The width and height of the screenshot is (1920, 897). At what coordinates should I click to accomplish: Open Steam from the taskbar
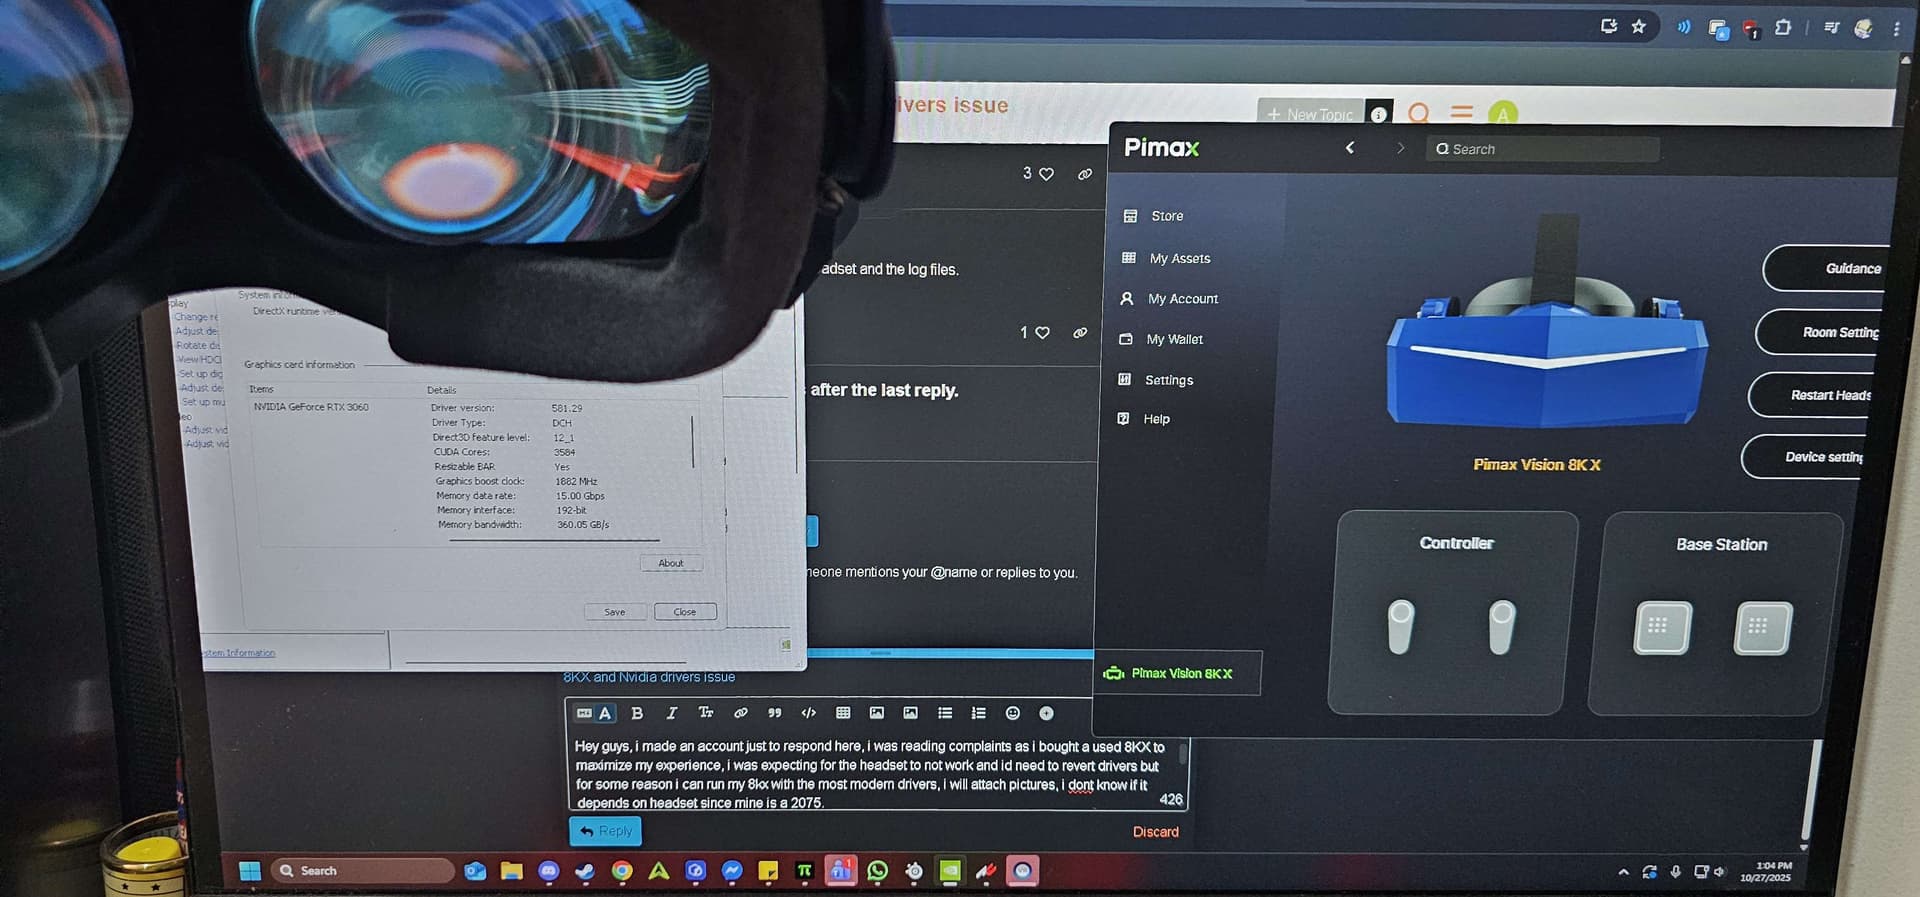click(585, 871)
